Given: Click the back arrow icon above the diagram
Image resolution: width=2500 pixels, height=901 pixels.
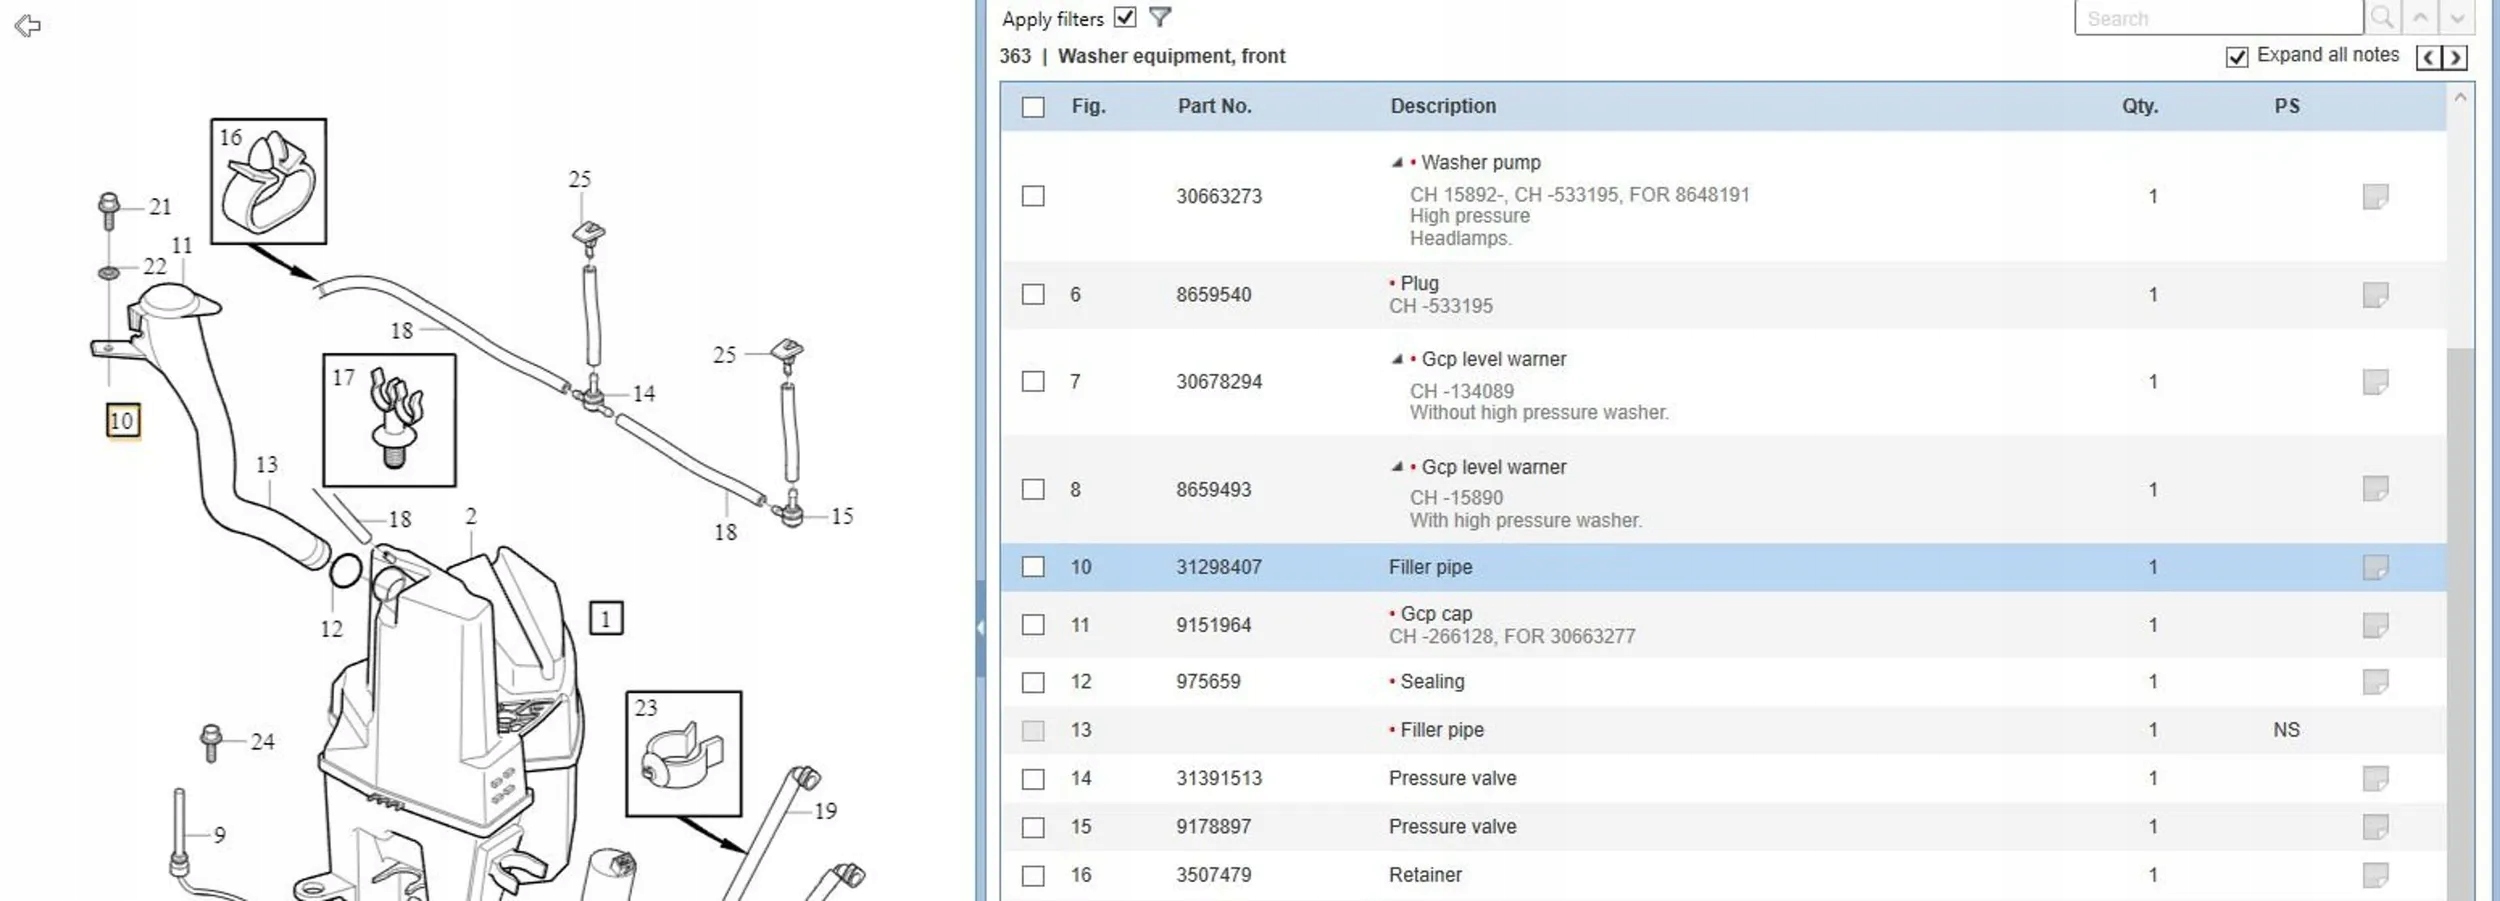Looking at the screenshot, I should coord(28,26).
